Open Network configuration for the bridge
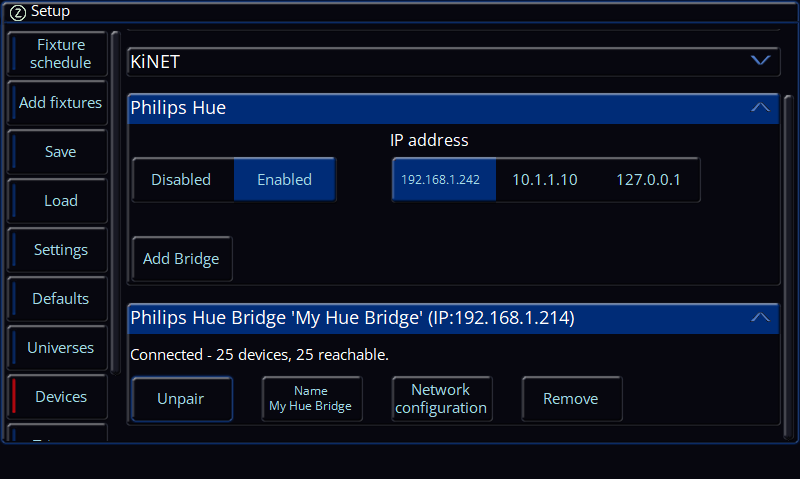Viewport: 800px width, 479px height. (x=442, y=399)
